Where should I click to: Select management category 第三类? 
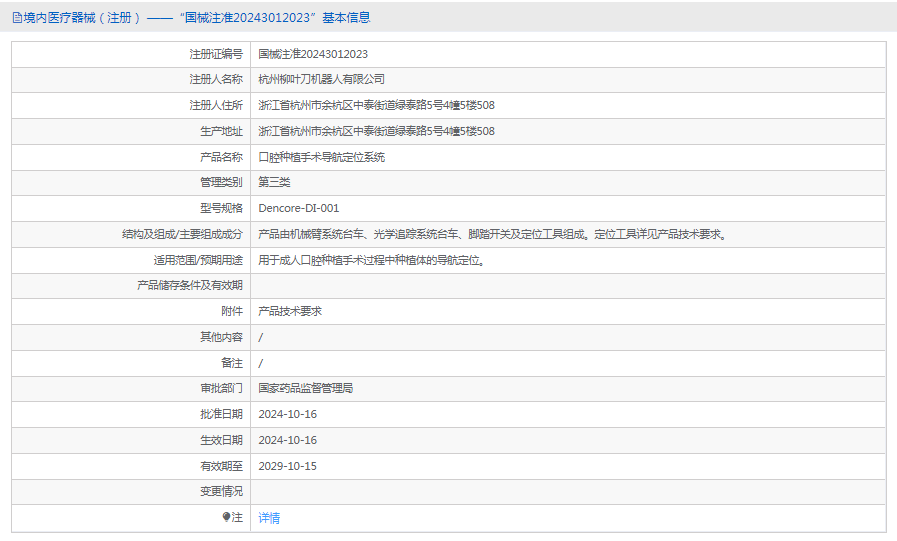(x=274, y=182)
